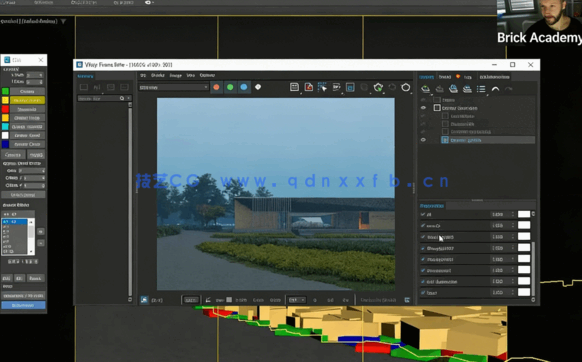Open the Image menu in VFB menu bar
582x362 pixels.
pos(176,75)
